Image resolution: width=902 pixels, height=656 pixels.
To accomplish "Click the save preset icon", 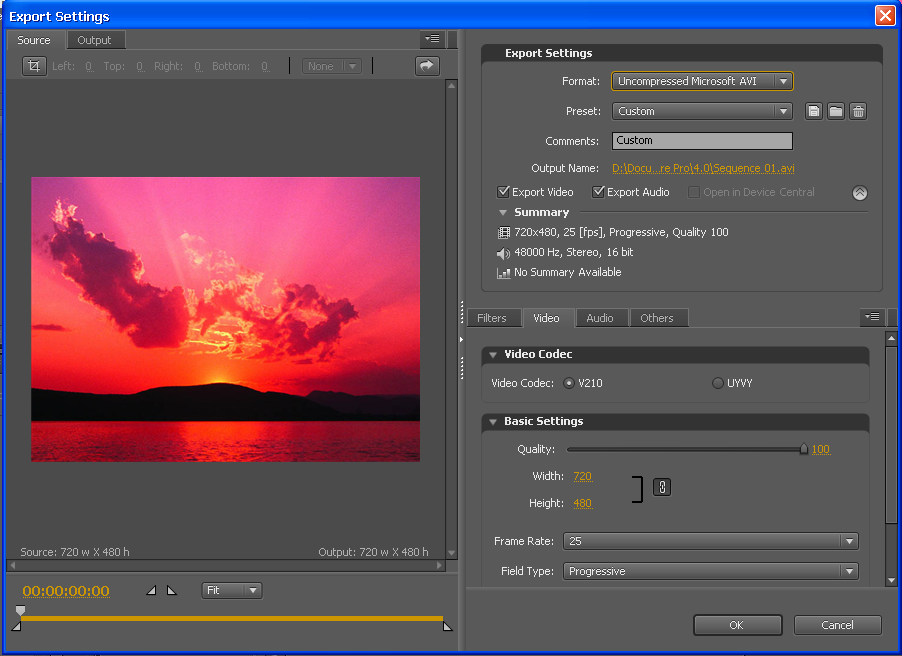I will point(814,111).
